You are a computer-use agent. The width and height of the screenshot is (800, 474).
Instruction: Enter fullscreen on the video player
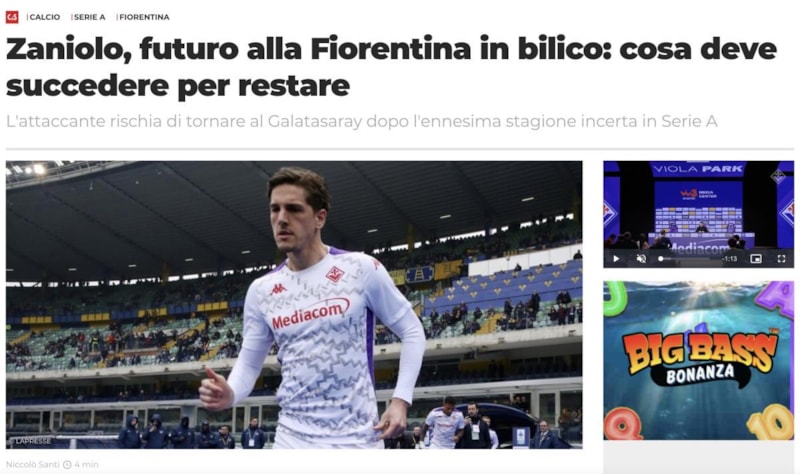click(x=781, y=259)
